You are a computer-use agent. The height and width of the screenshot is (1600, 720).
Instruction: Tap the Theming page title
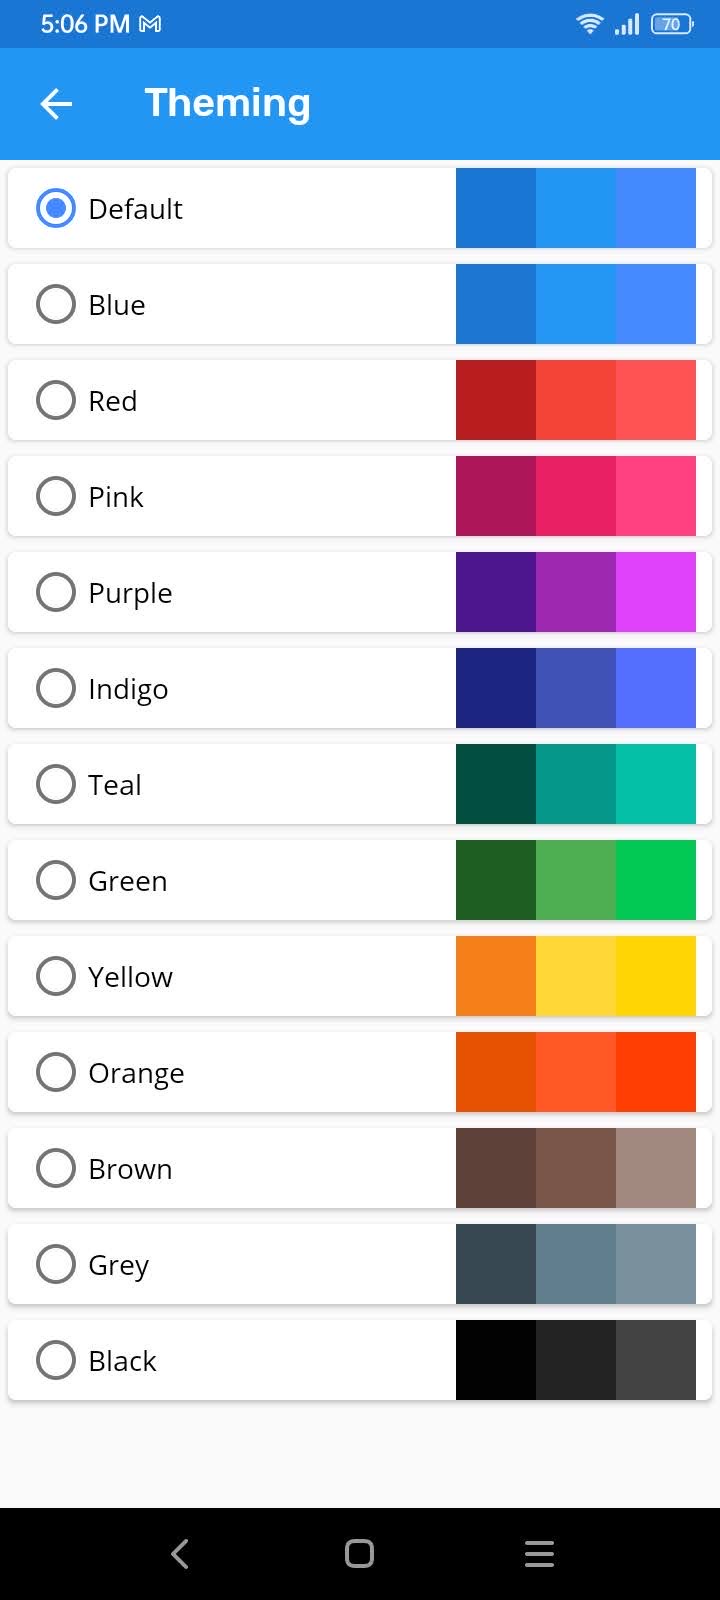pos(228,103)
